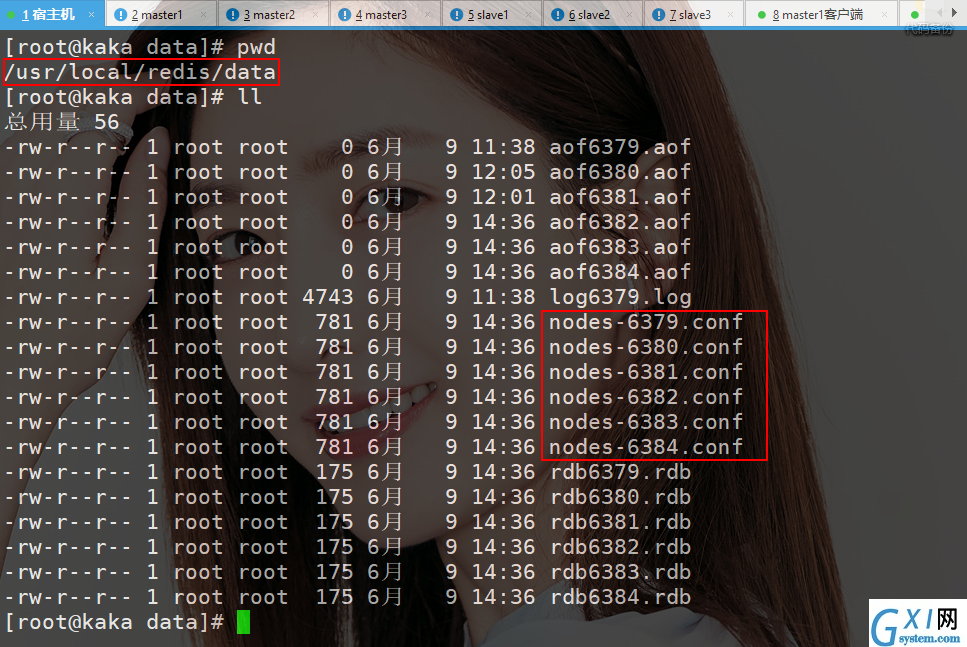The height and width of the screenshot is (647, 967).
Task: Switch to the 3 master2 tab
Action: 273,14
